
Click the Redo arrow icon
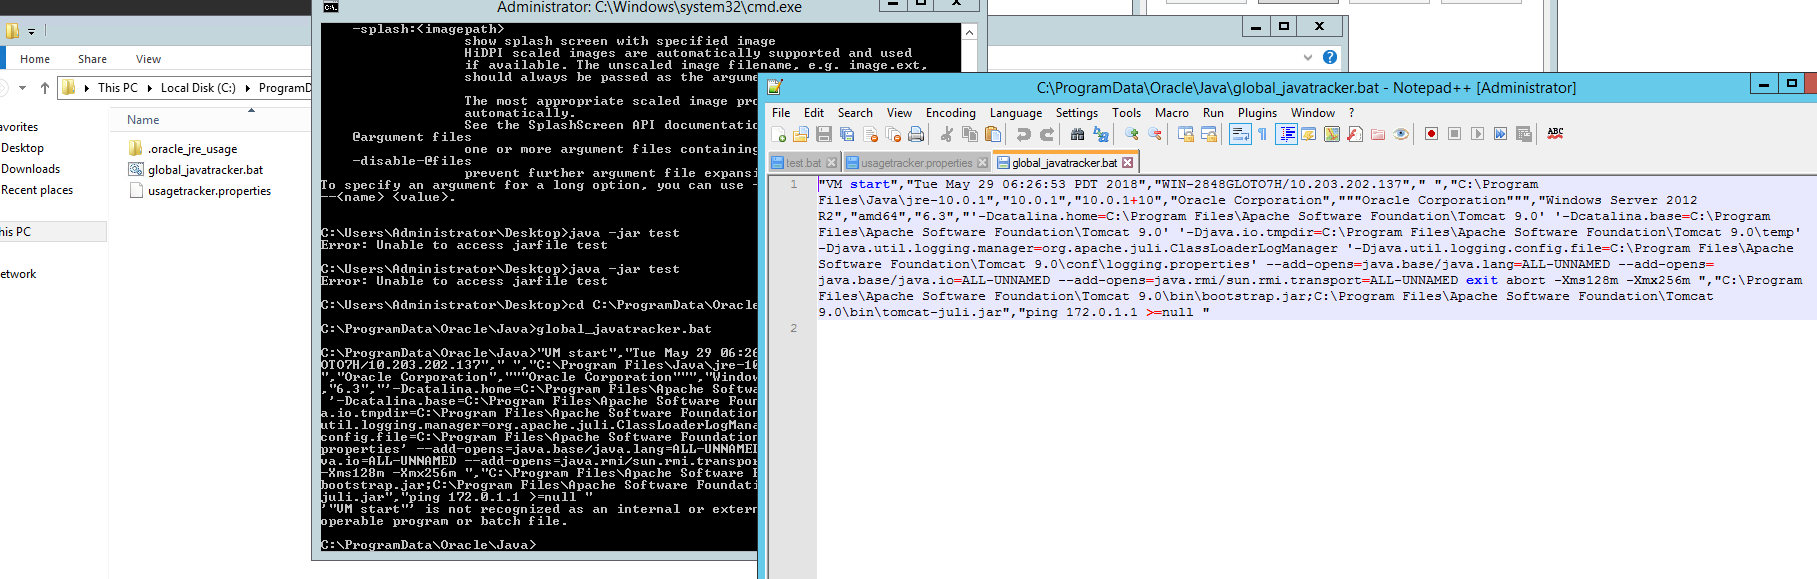click(1046, 134)
